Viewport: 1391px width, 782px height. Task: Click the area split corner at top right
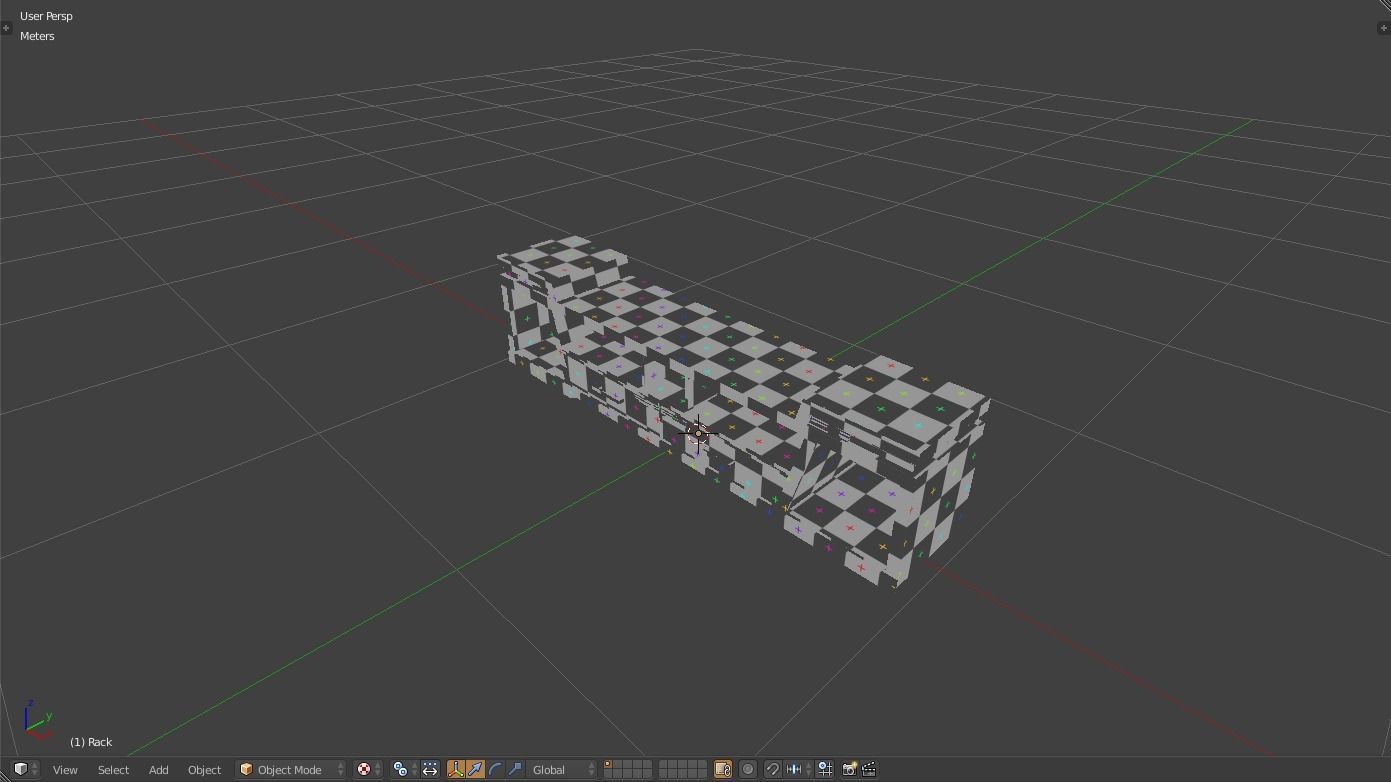tap(1384, 6)
